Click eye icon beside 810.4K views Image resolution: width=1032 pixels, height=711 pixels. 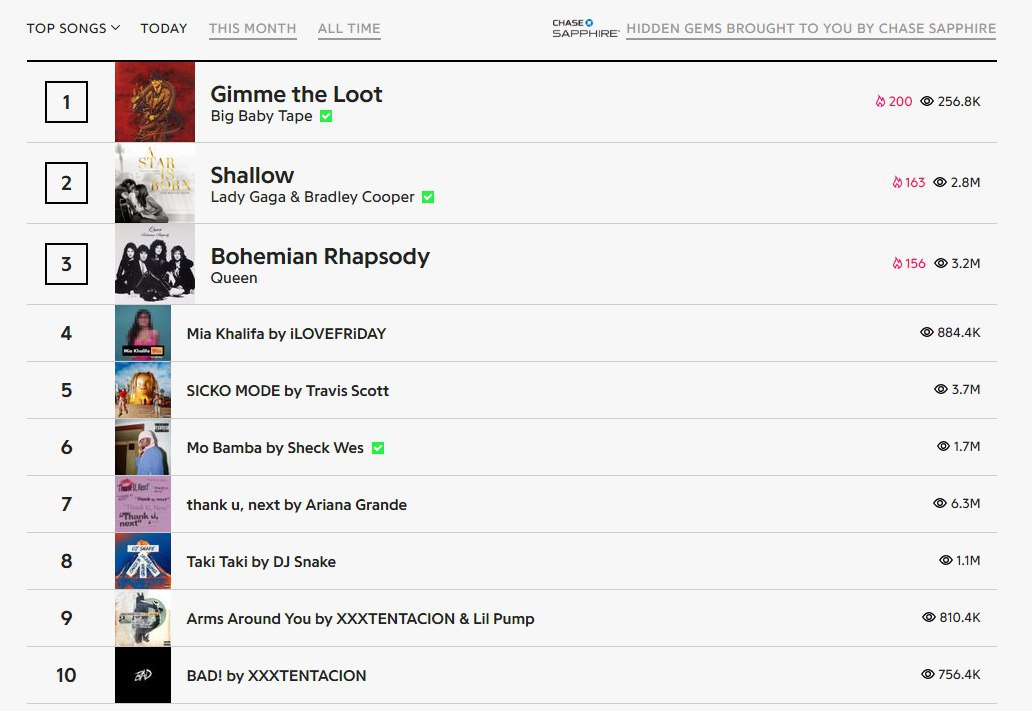pos(929,617)
